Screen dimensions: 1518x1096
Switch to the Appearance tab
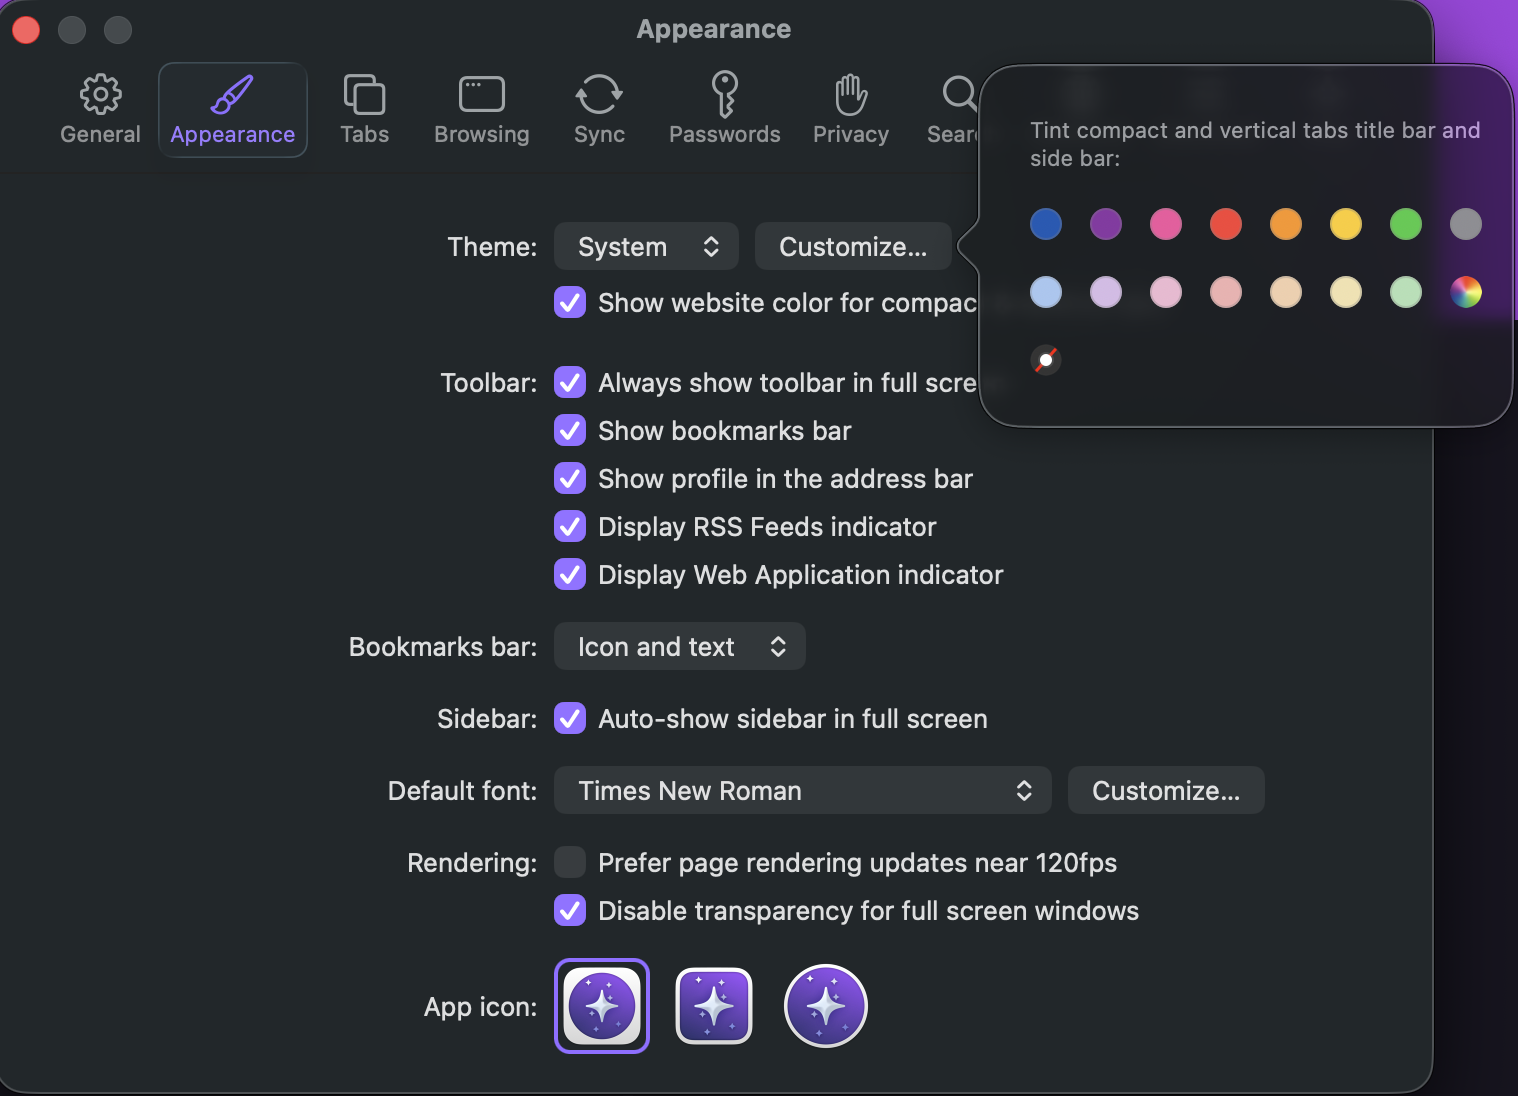pos(232,110)
